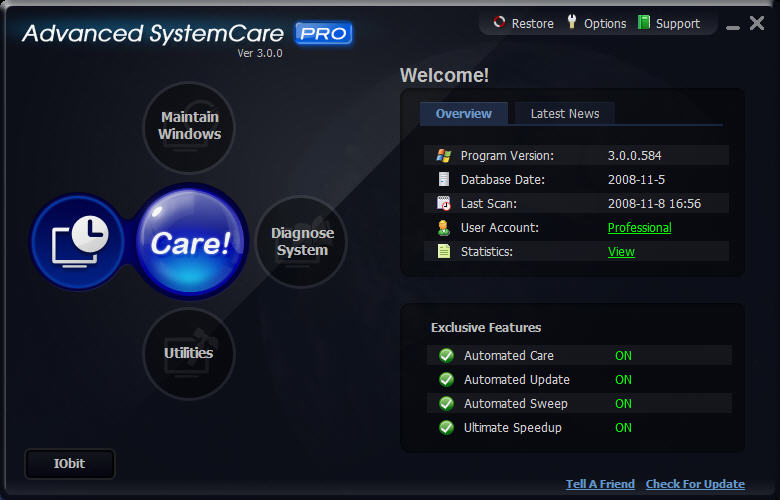Close the Advanced SystemCare window
Screen dimensions: 780x500
tap(757, 23)
